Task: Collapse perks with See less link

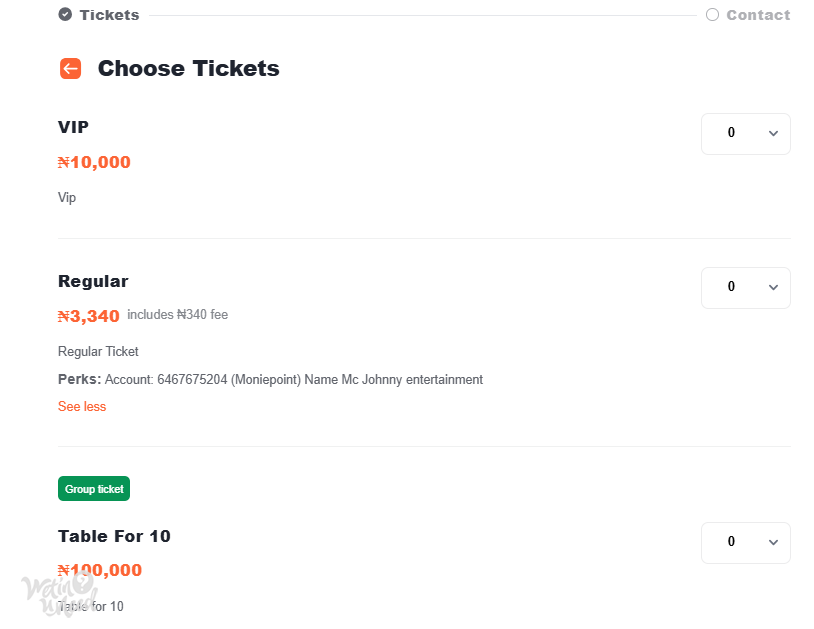Action: tap(82, 406)
